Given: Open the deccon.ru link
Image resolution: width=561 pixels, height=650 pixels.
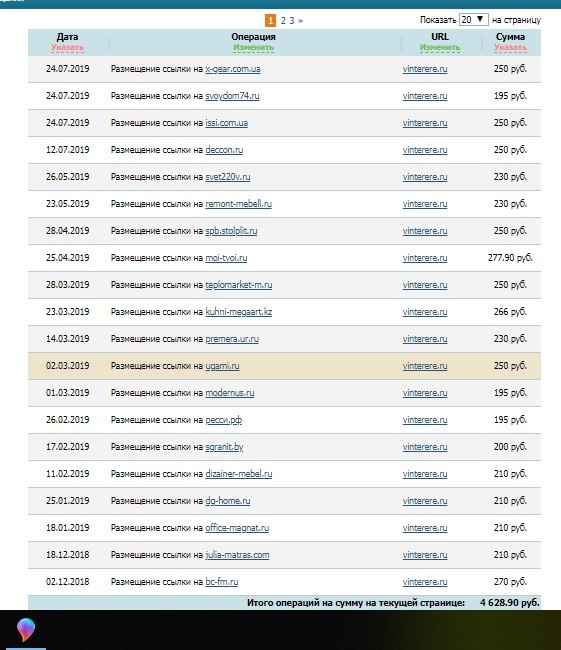Looking at the screenshot, I should click(224, 150).
